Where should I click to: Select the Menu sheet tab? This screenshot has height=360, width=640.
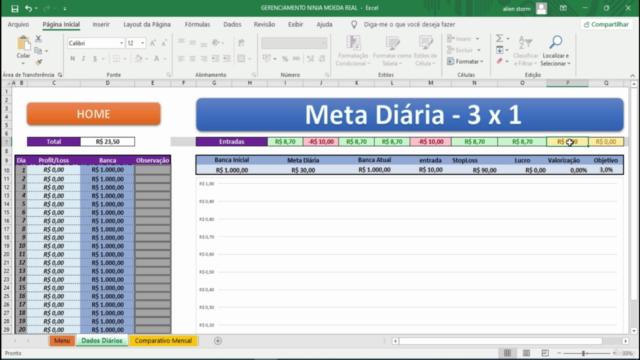[62, 341]
